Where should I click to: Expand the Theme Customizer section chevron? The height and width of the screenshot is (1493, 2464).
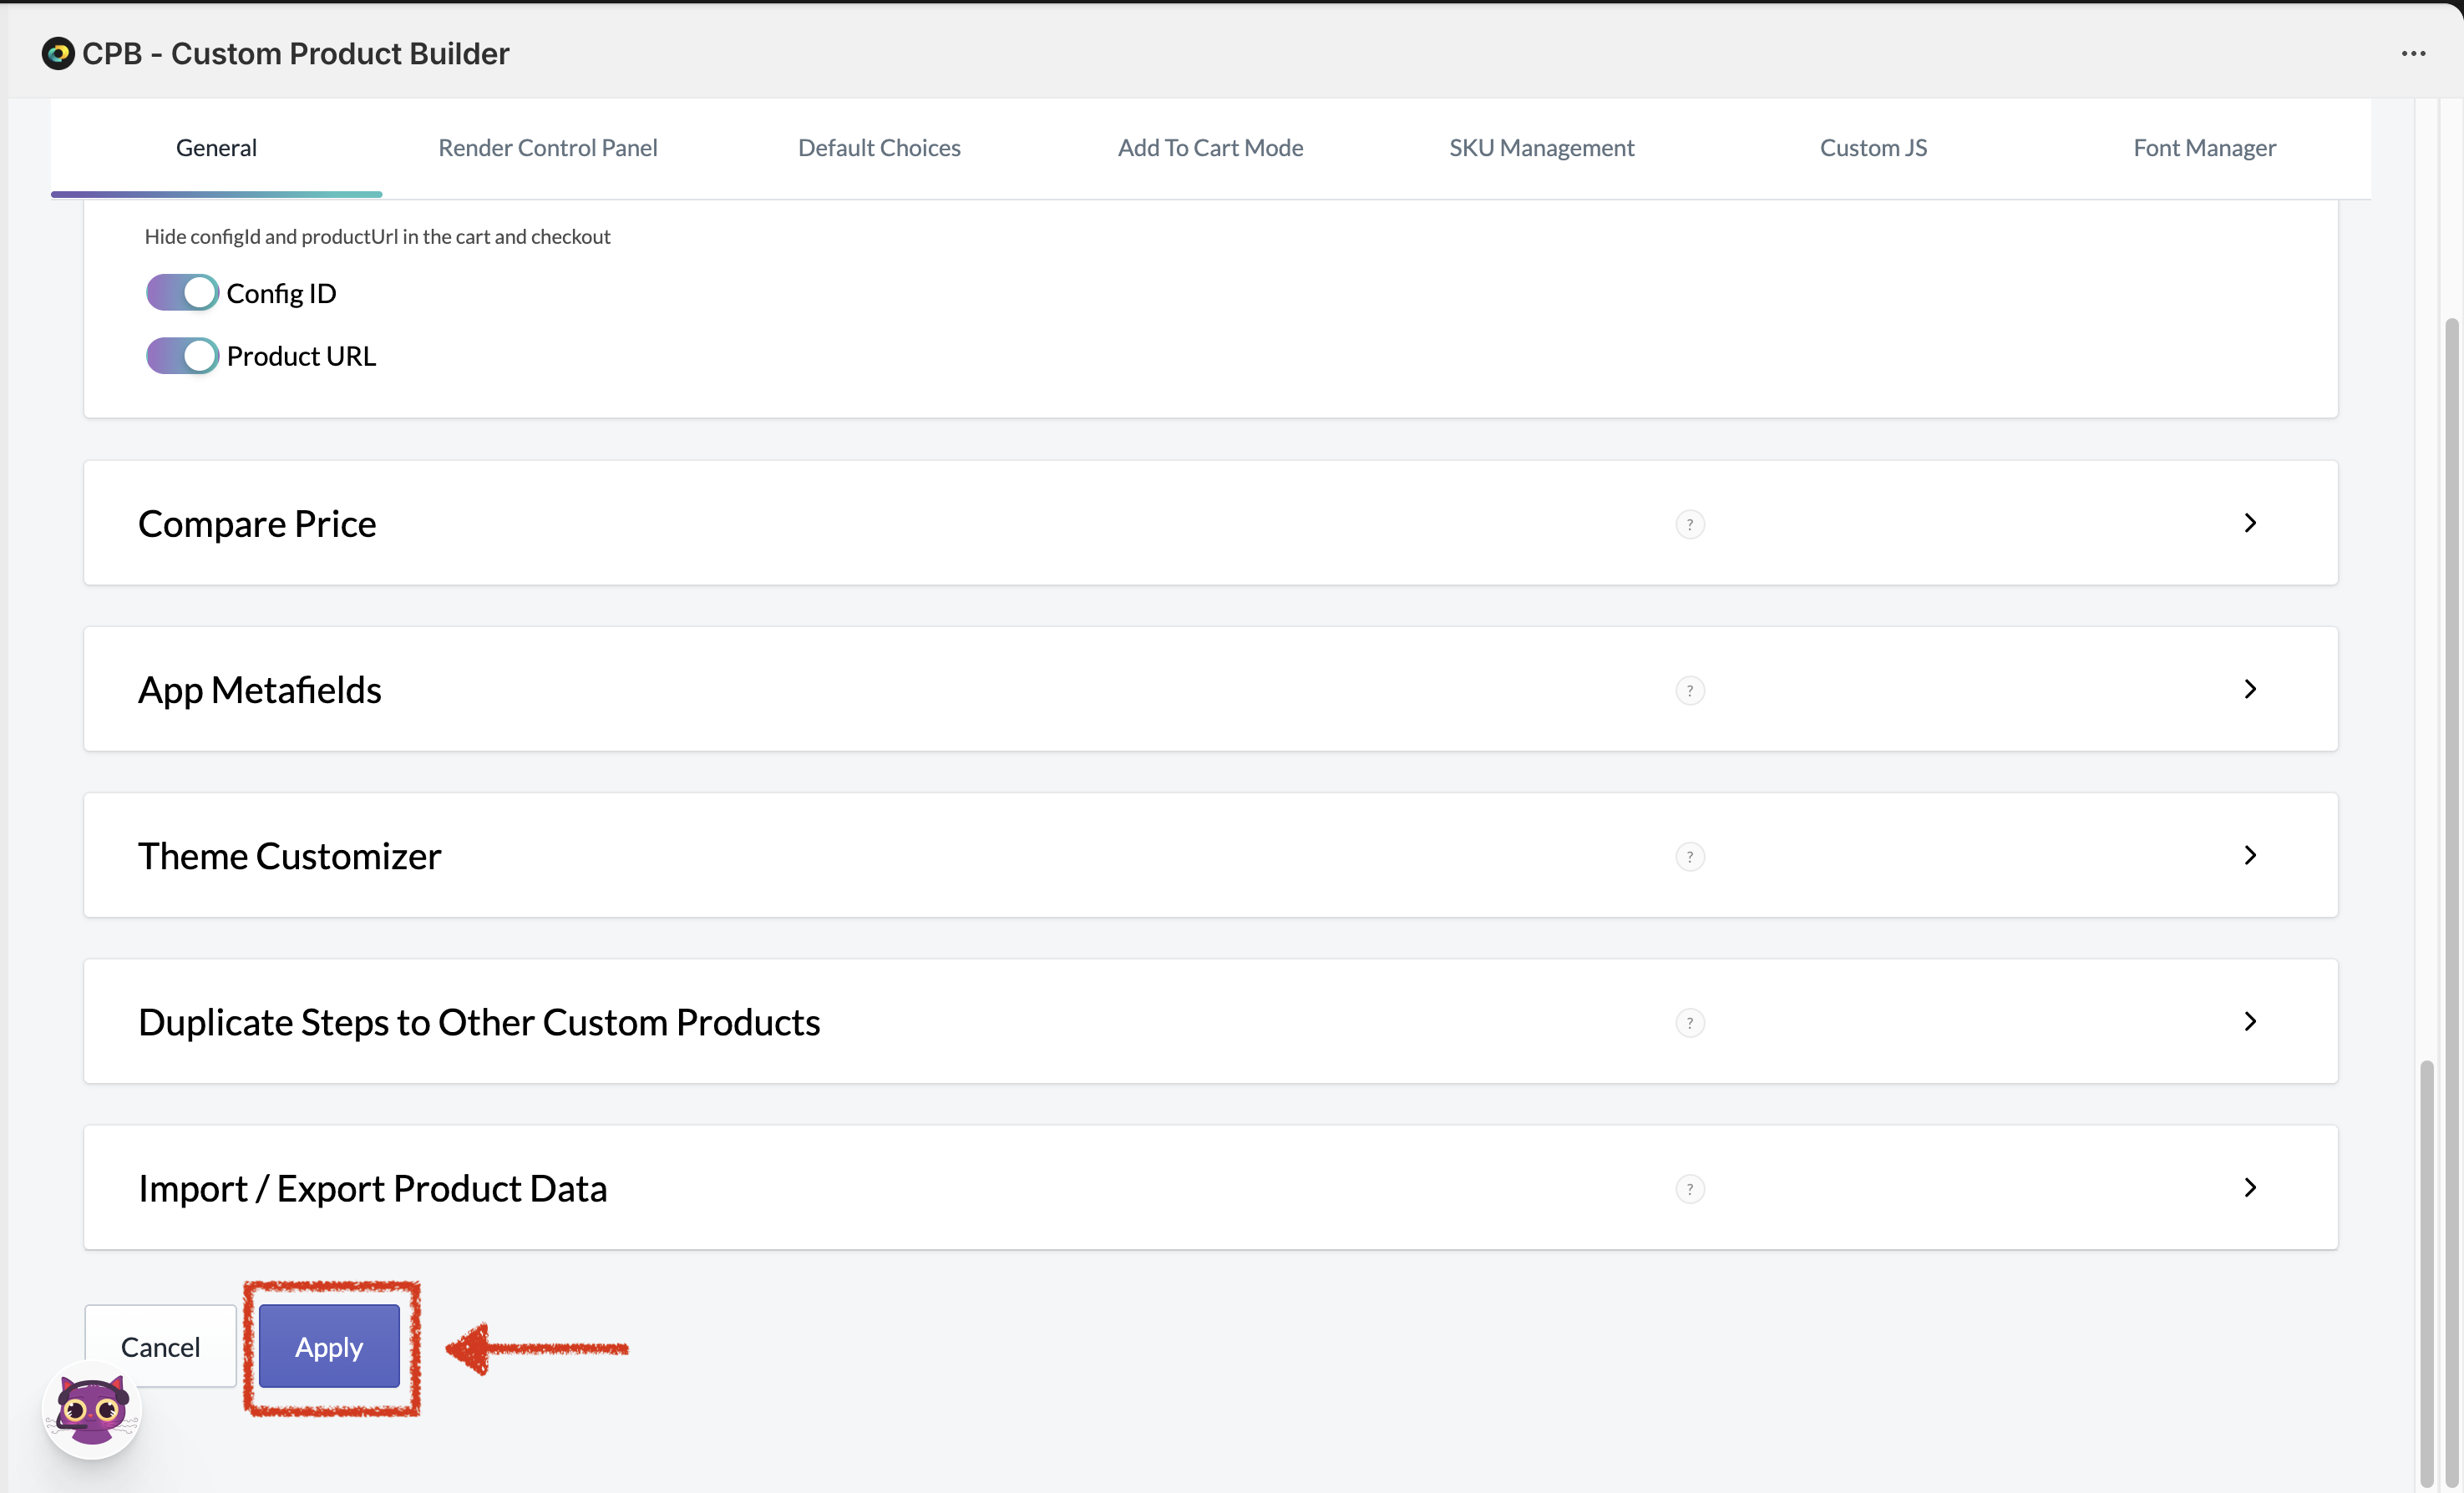pyautogui.click(x=2250, y=855)
